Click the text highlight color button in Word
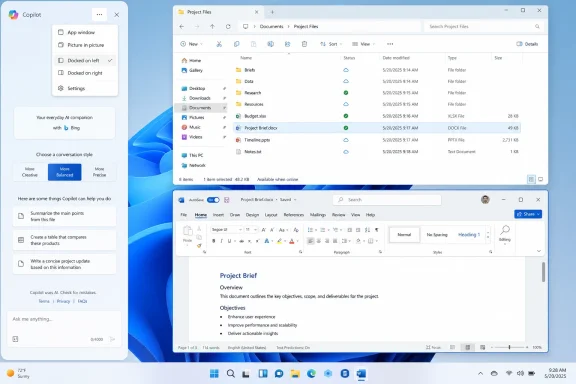576x384 pixels. [x=280, y=241]
